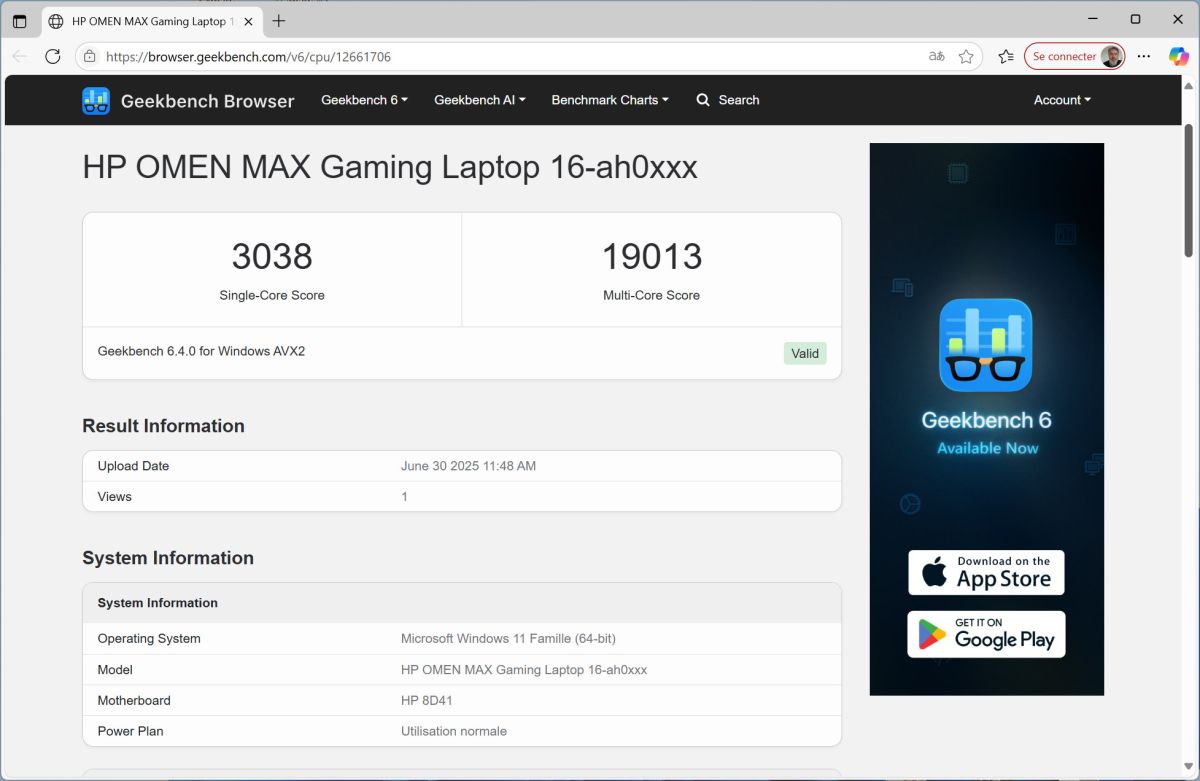1200x781 pixels.
Task: Click the green Valid badge
Action: click(805, 353)
